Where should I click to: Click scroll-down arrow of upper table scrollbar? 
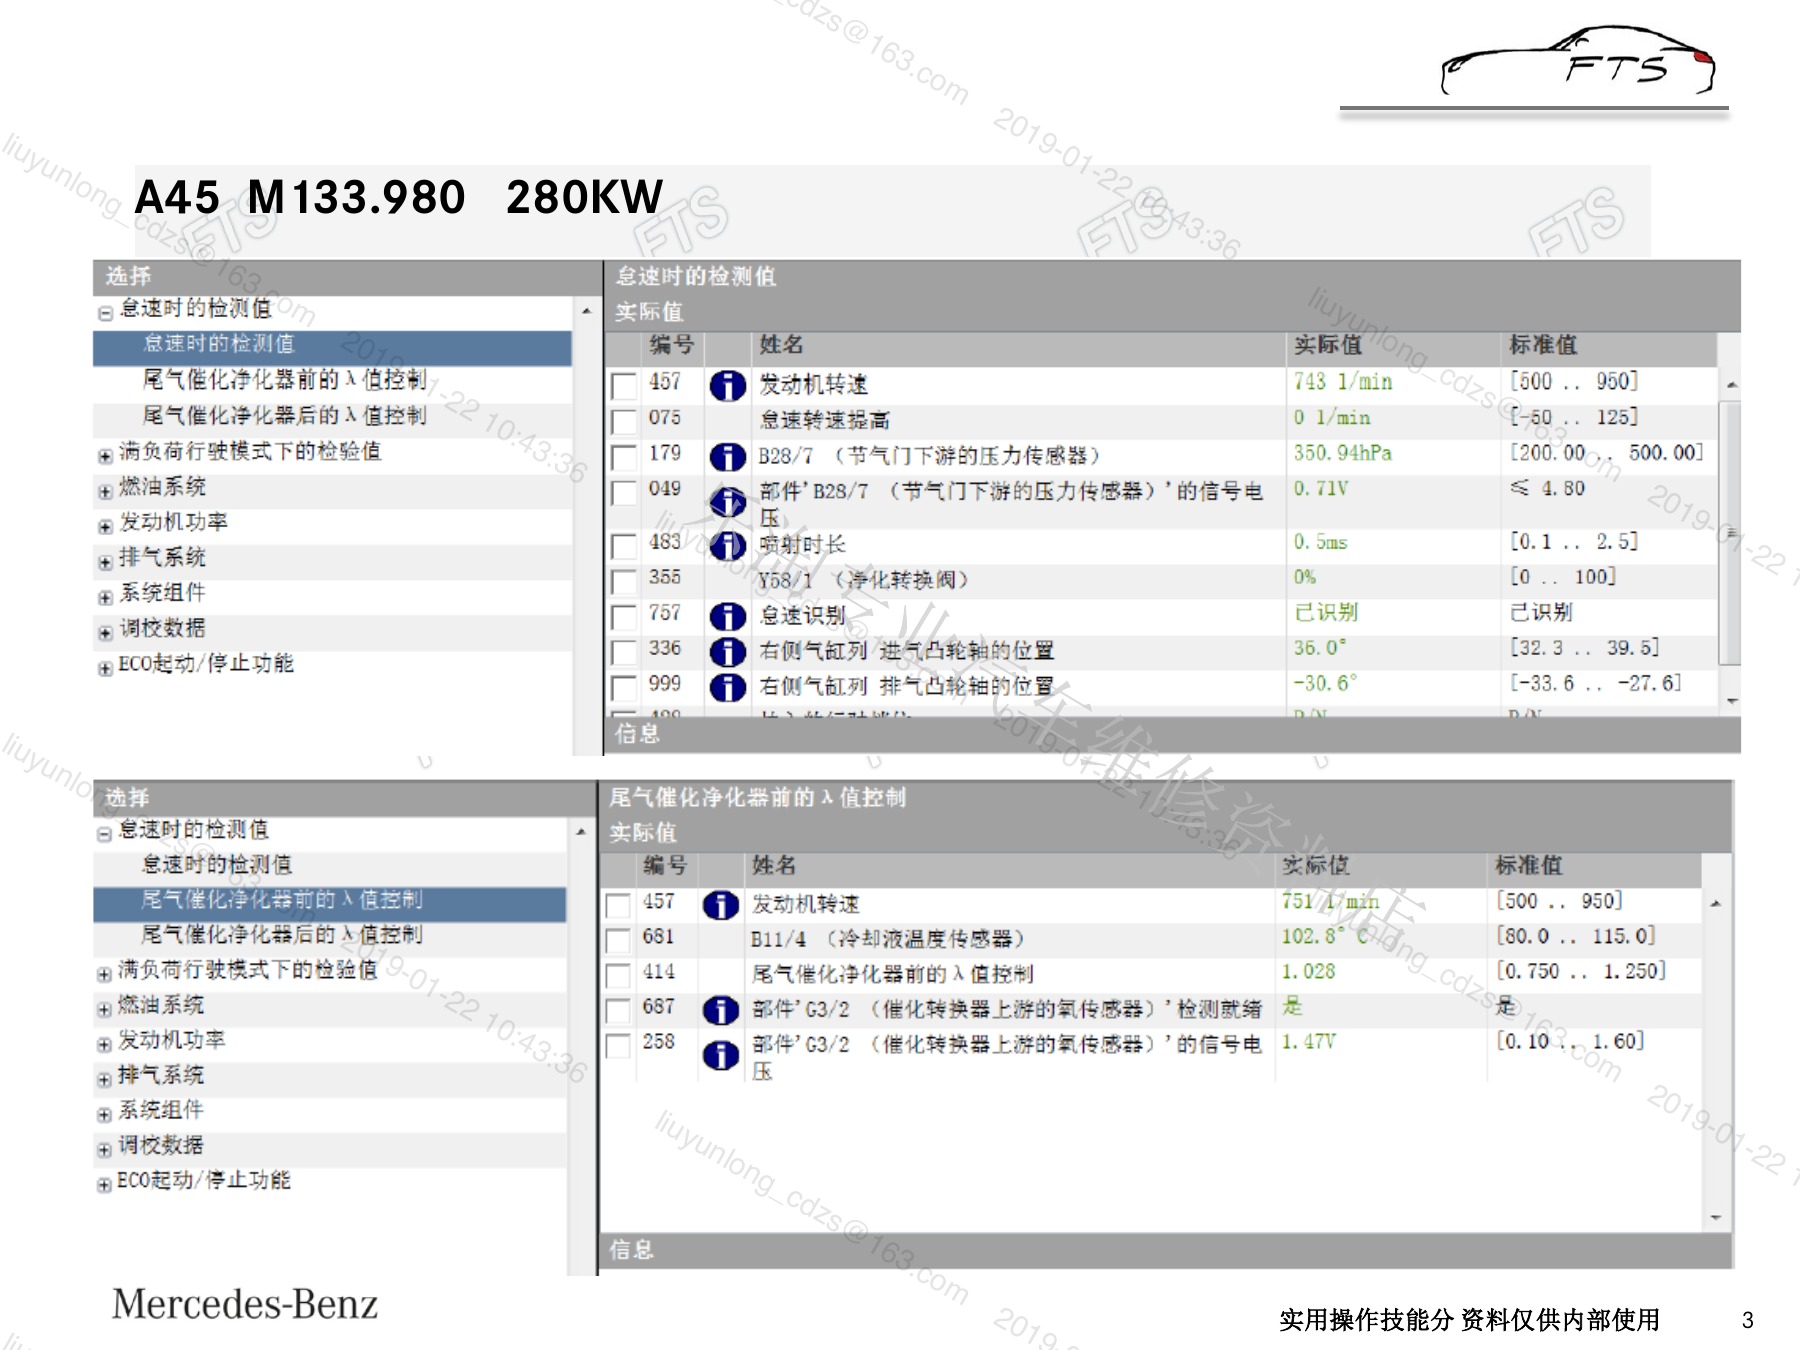coord(1731,701)
